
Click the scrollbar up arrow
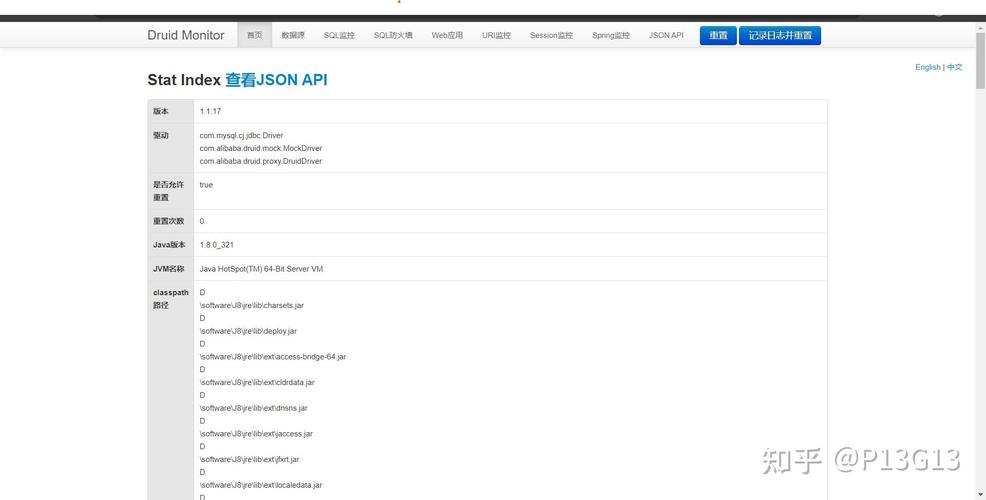[980, 28]
